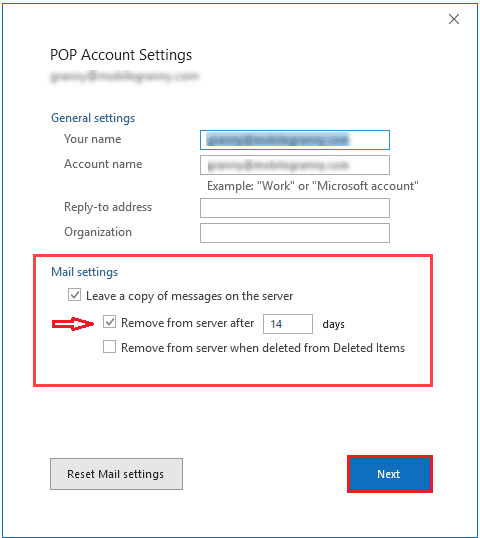
Task: Click the General settings heading
Action: coord(93,118)
